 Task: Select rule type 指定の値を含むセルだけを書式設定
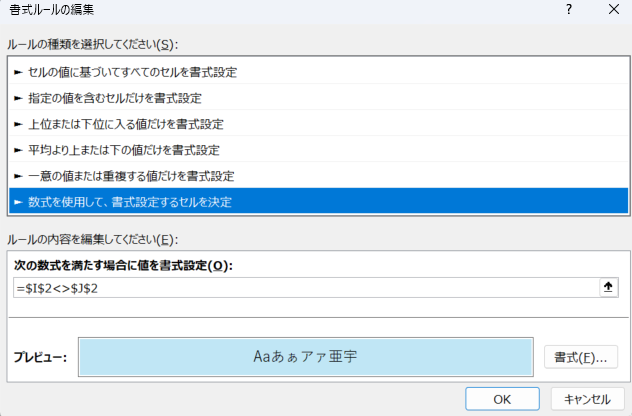pos(115,98)
